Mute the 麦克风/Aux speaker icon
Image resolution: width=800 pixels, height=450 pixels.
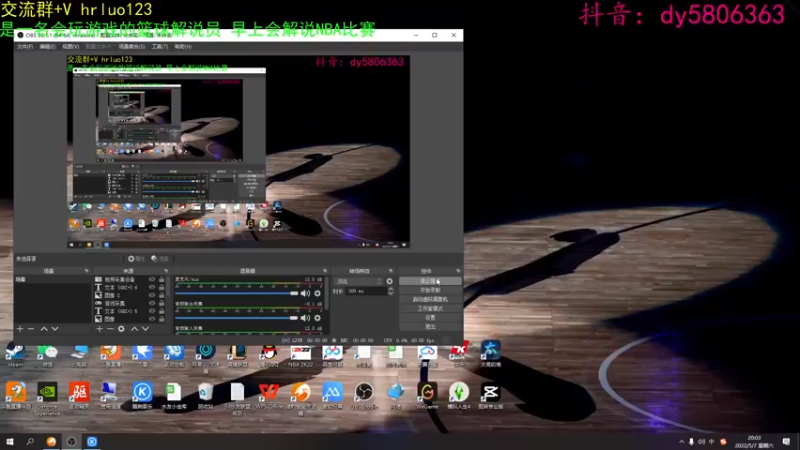click(305, 293)
